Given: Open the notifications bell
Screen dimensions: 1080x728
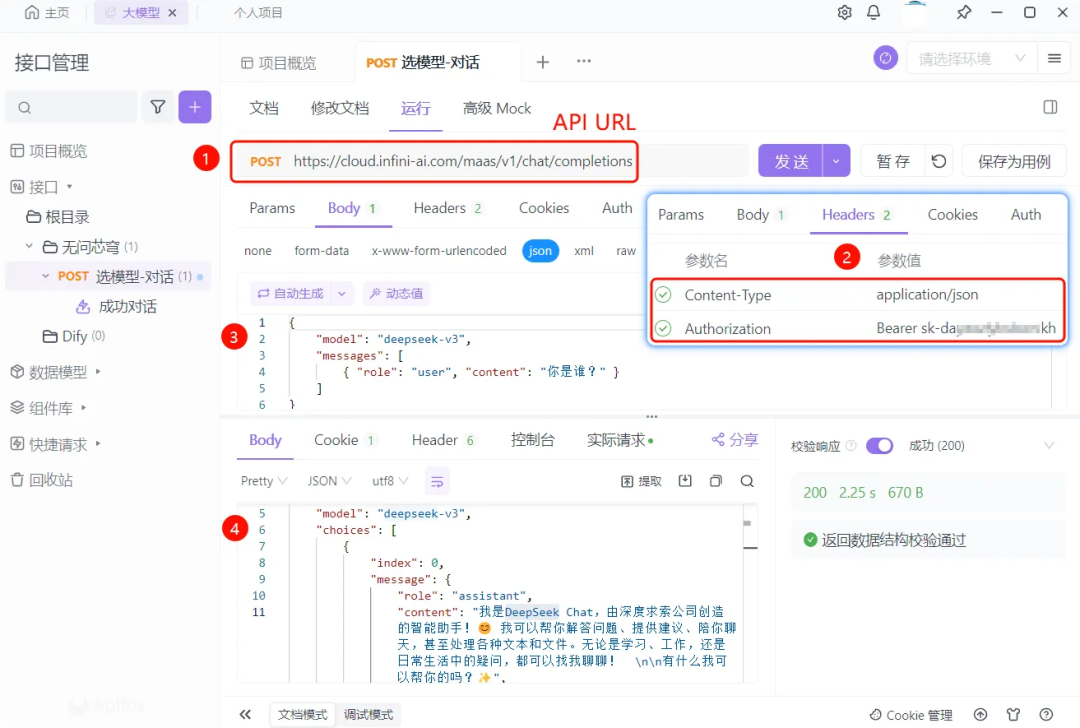Looking at the screenshot, I should pos(873,12).
